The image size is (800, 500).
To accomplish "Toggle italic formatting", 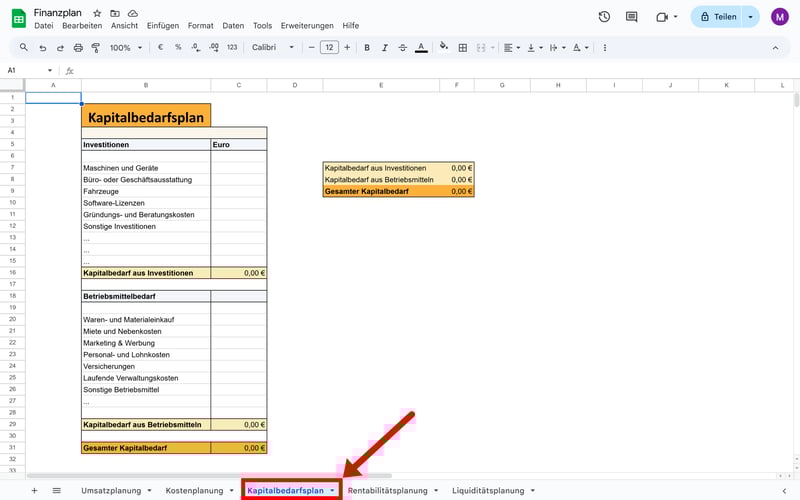I will click(x=384, y=47).
